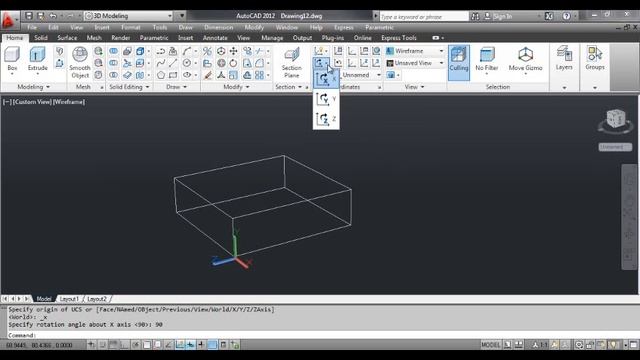Select the Polygon tool in Draw panel

tap(161, 75)
